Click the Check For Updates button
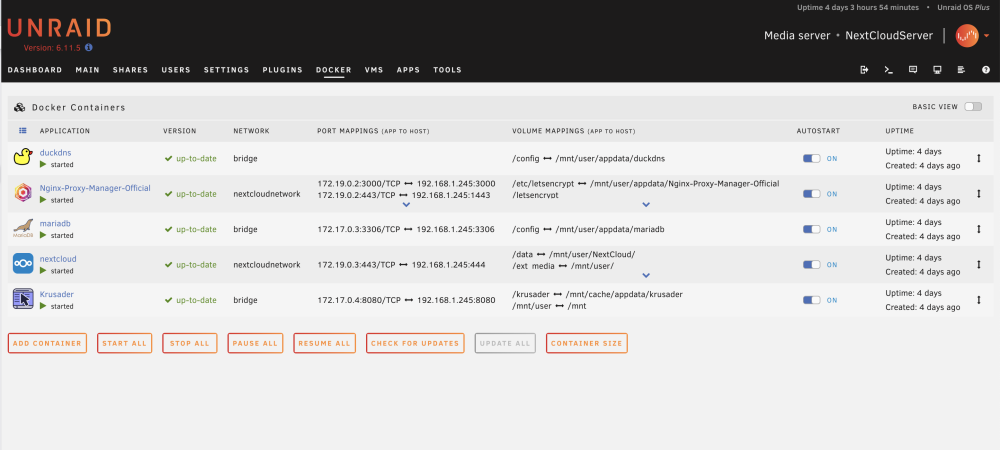 click(x=415, y=343)
